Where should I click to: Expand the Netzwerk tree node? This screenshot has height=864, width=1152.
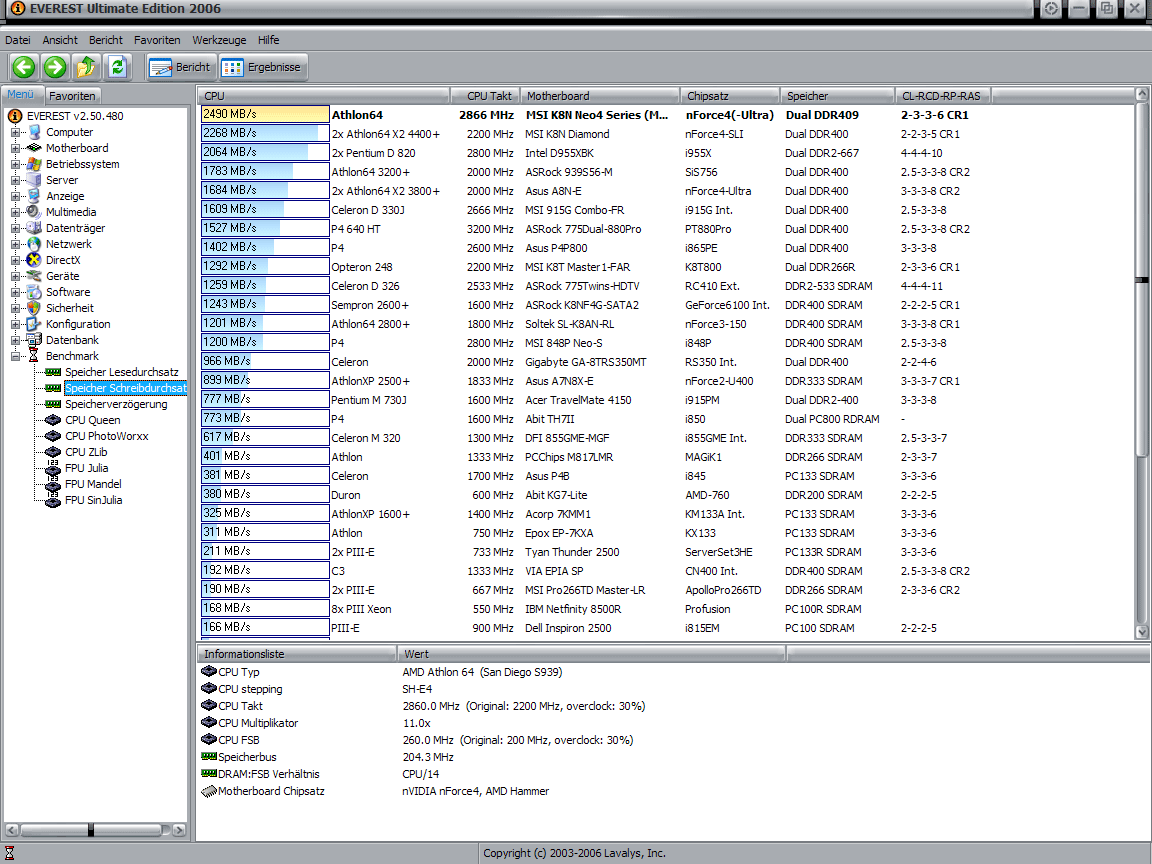(15, 244)
